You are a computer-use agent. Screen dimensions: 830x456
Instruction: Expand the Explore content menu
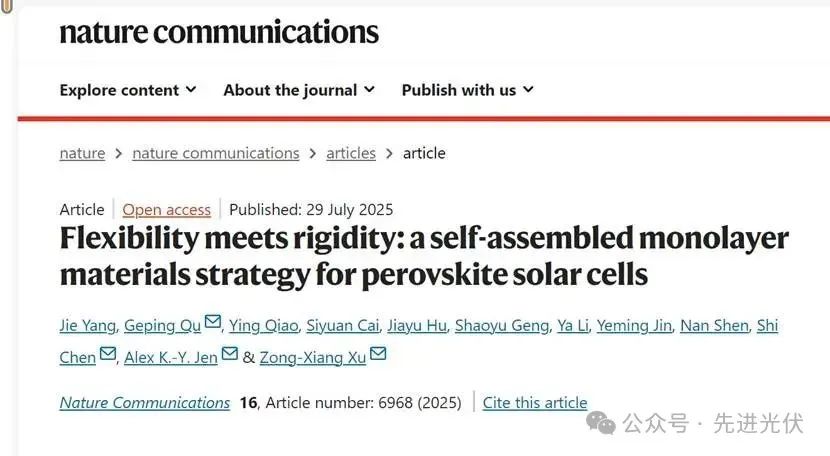pos(128,90)
